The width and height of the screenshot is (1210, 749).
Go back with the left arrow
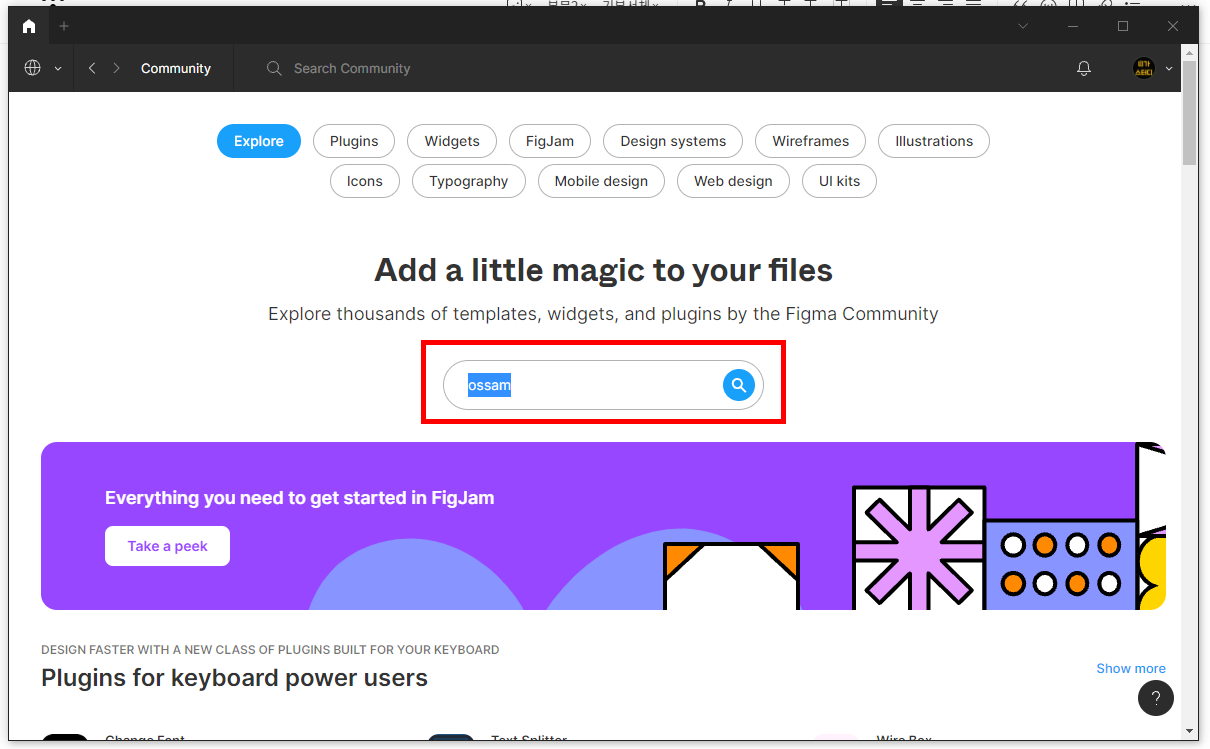click(92, 68)
